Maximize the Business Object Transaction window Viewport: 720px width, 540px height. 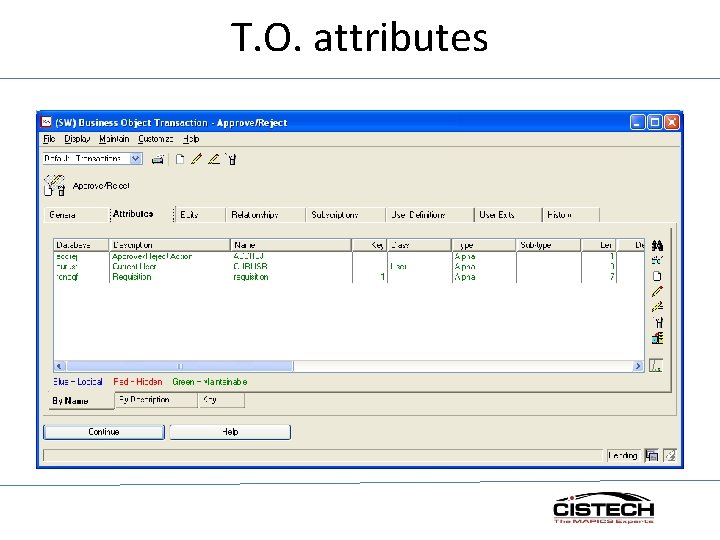point(655,122)
